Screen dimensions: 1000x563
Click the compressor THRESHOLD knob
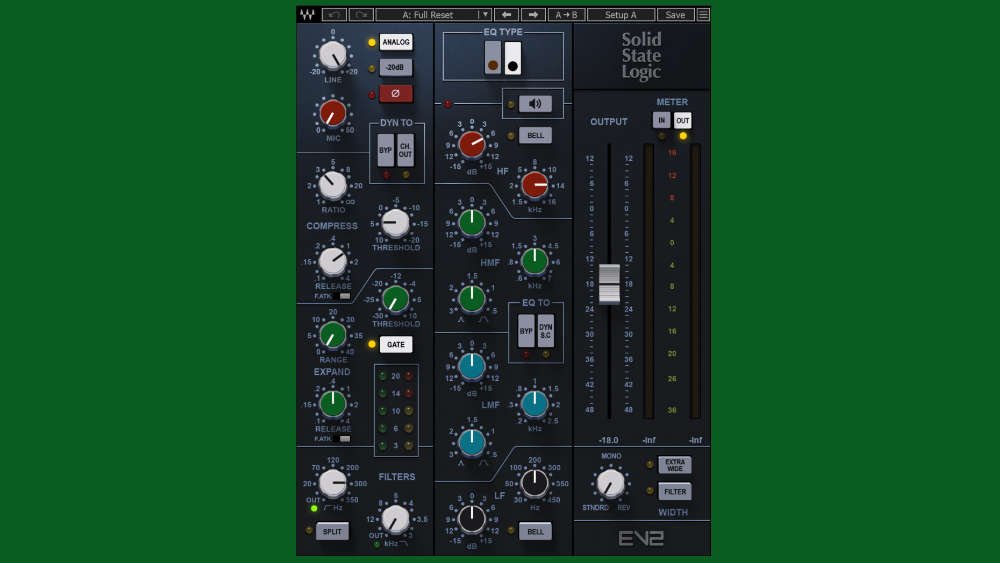pos(395,224)
